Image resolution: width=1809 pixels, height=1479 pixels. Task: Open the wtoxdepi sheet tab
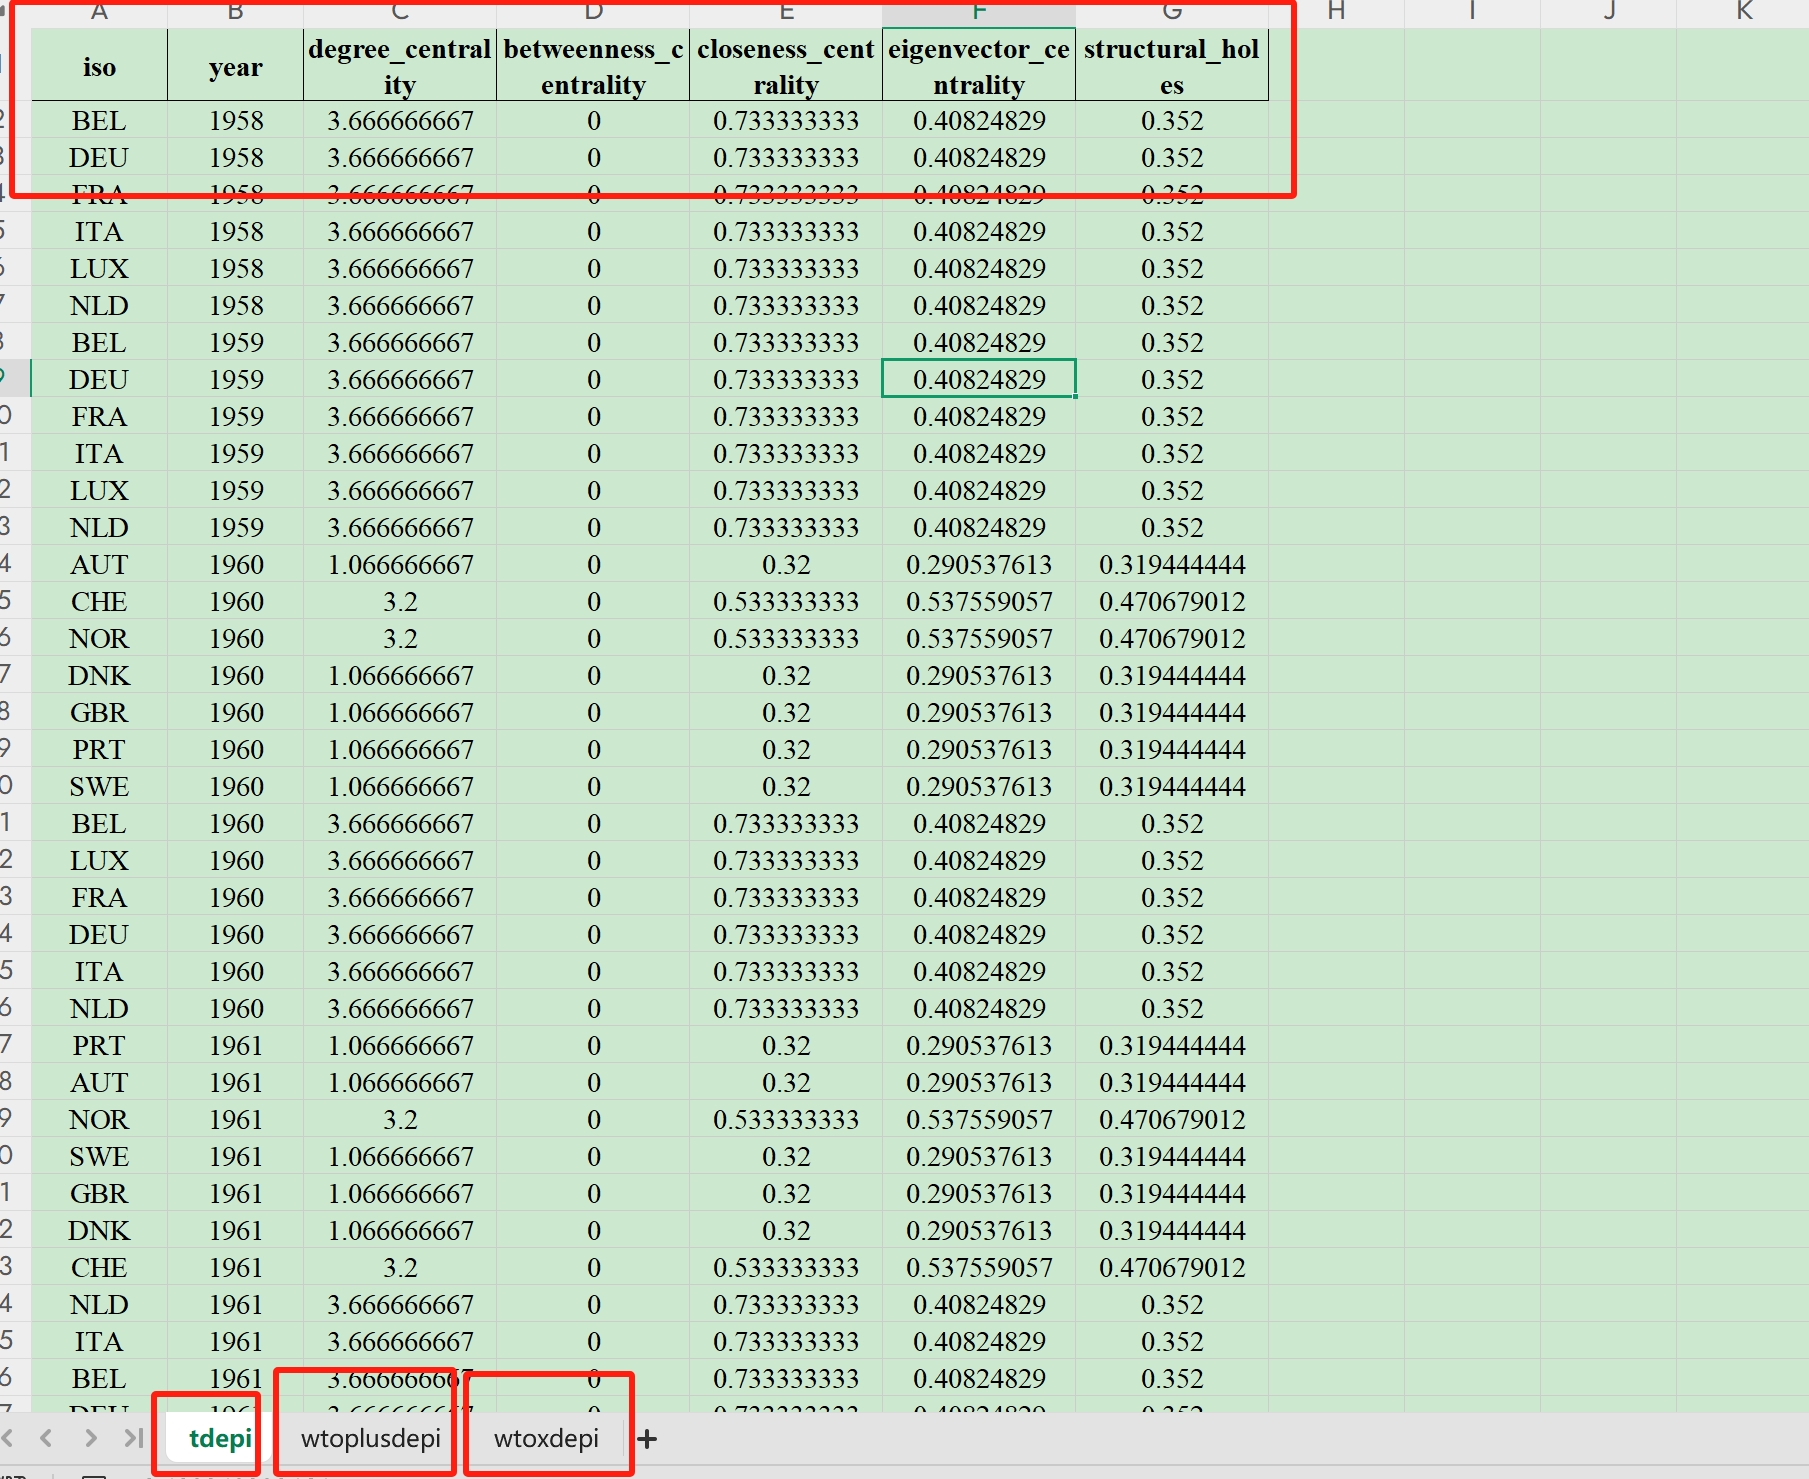[x=546, y=1439]
